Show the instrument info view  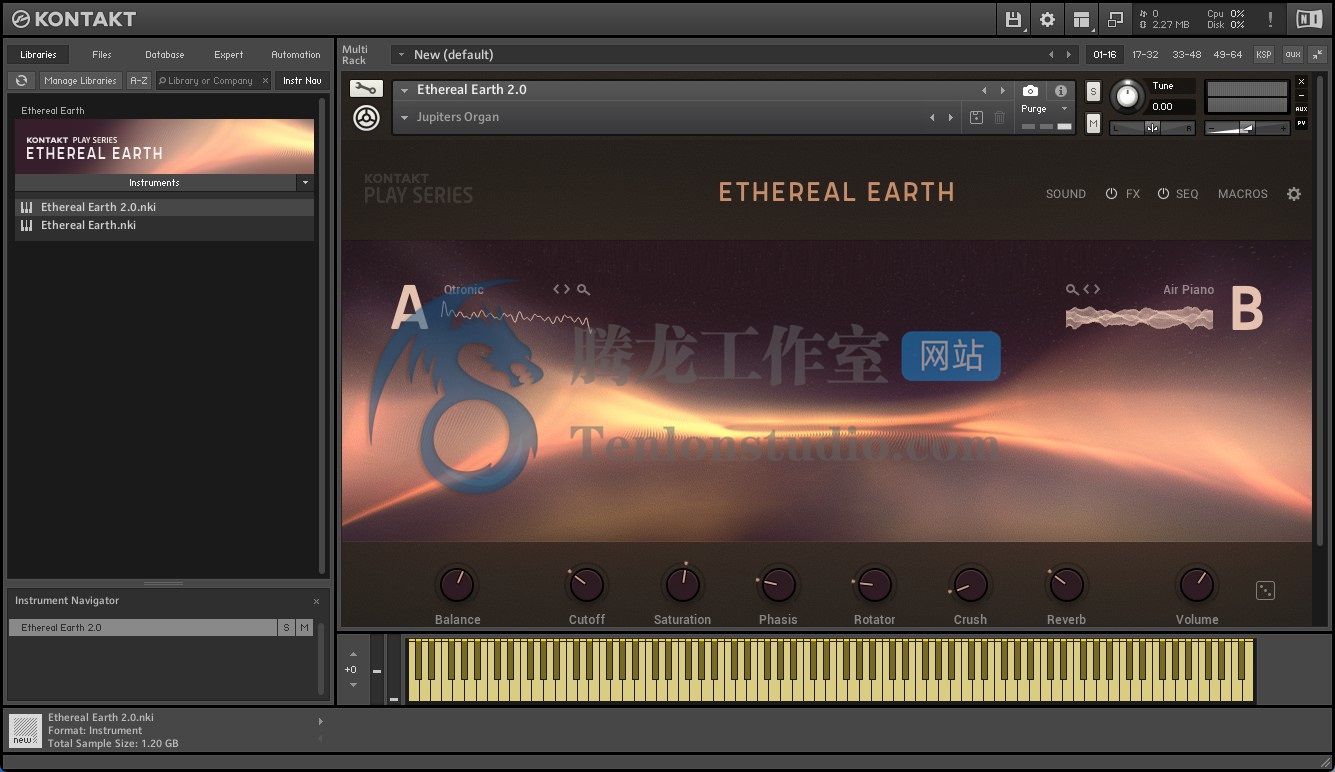(1061, 91)
